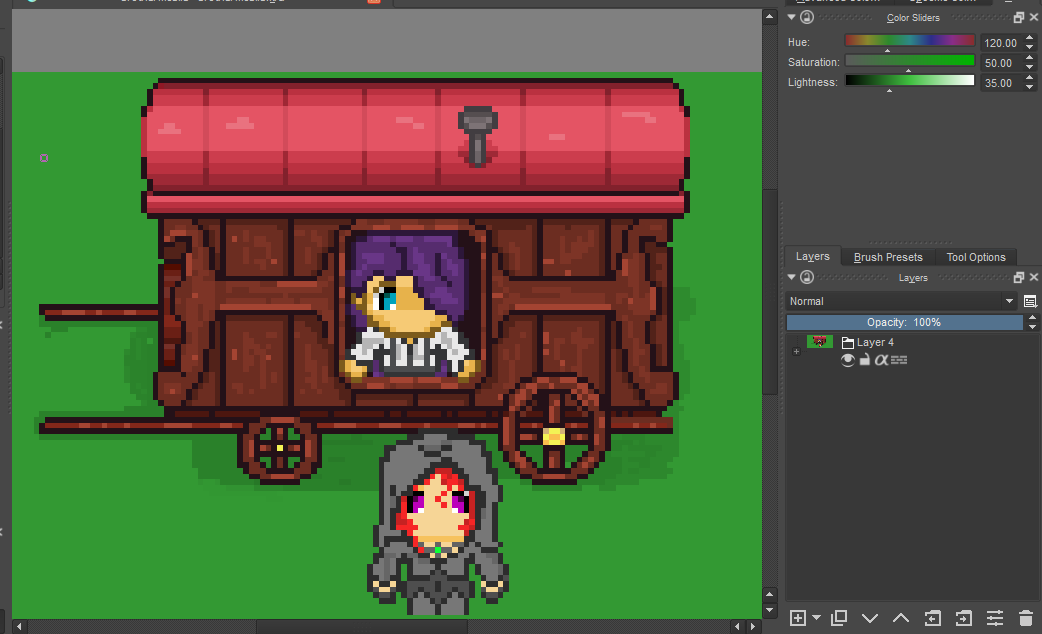Move the layer up
Screen dimensions: 1042x634
click(x=900, y=618)
